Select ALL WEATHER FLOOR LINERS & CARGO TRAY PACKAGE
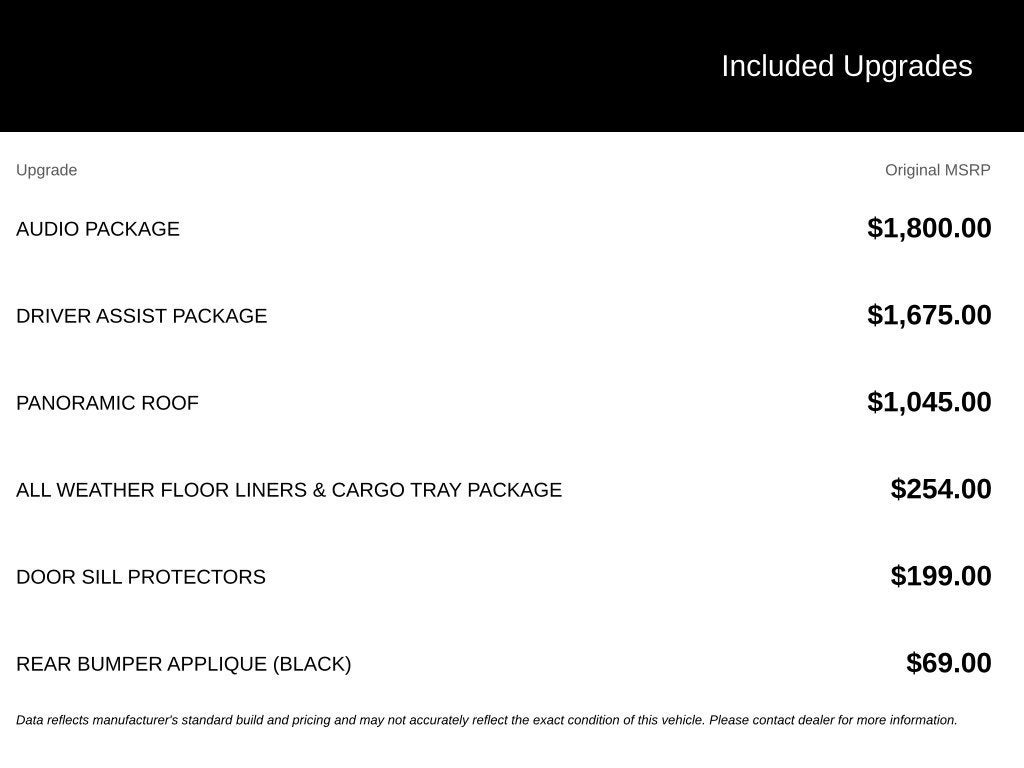 (289, 490)
